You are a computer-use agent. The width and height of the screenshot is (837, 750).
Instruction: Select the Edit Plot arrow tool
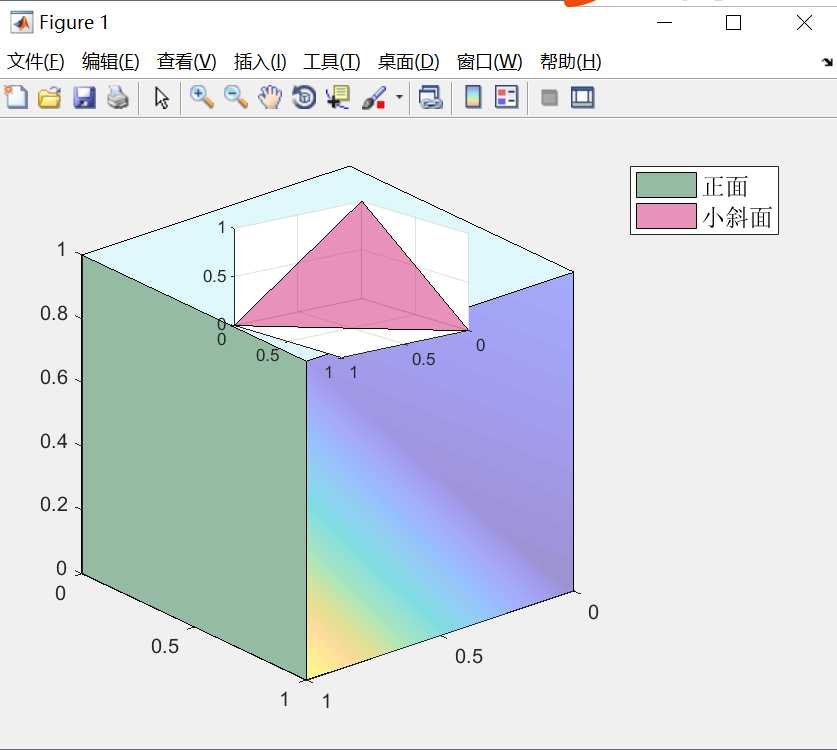(x=161, y=98)
